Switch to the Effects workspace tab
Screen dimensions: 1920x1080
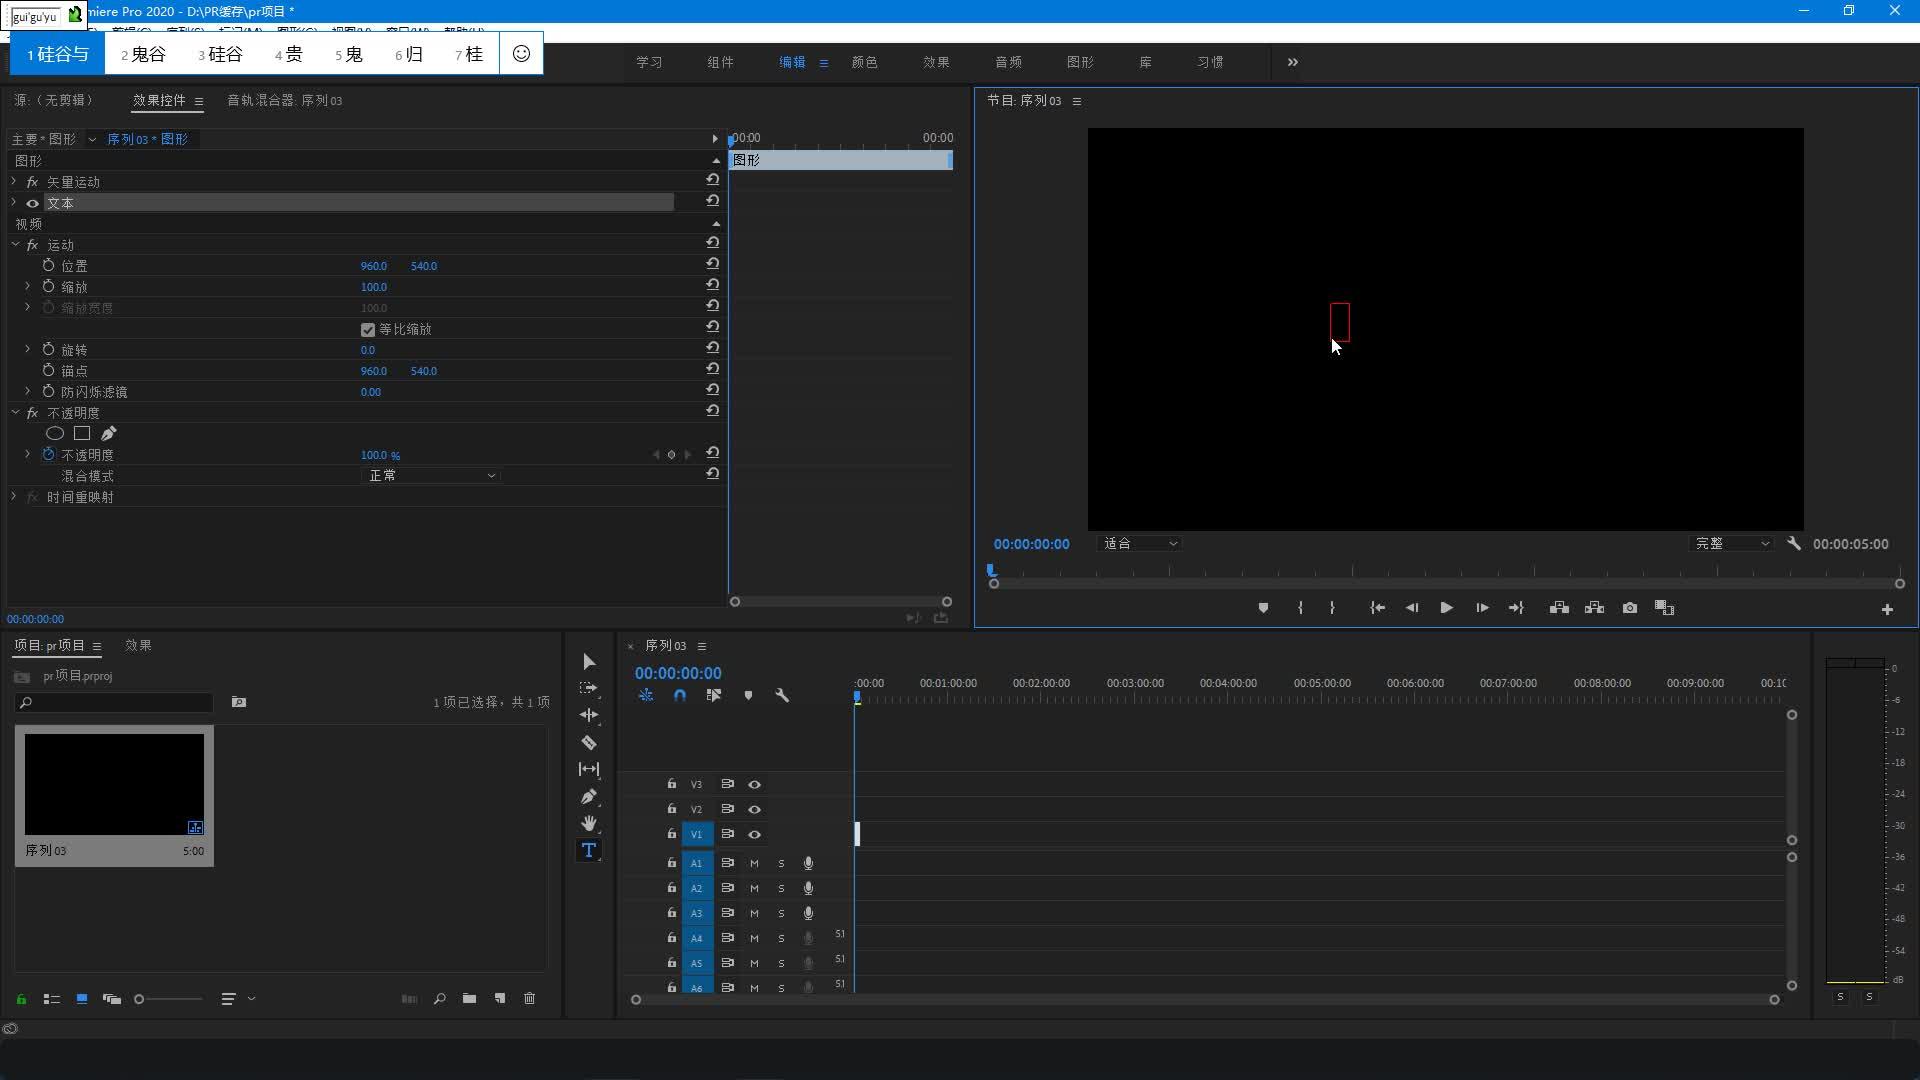(936, 62)
